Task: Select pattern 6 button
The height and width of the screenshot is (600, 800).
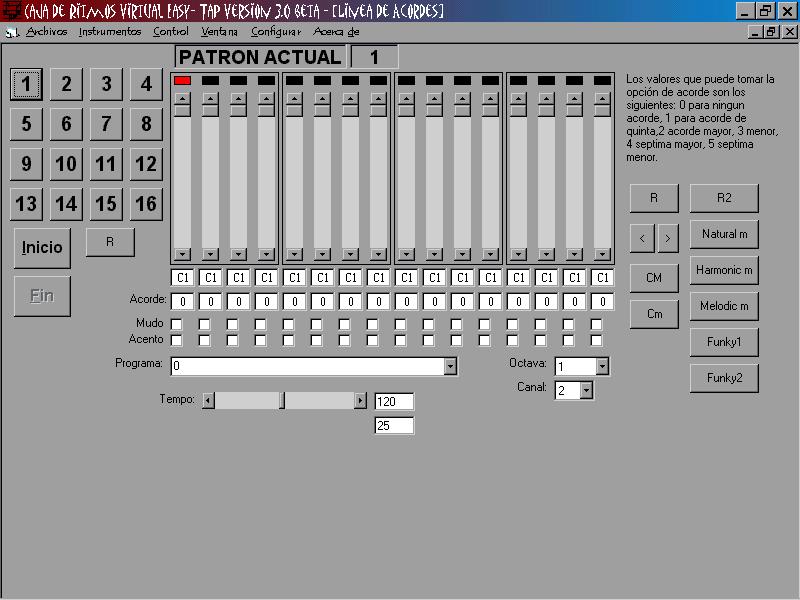Action: (x=66, y=124)
